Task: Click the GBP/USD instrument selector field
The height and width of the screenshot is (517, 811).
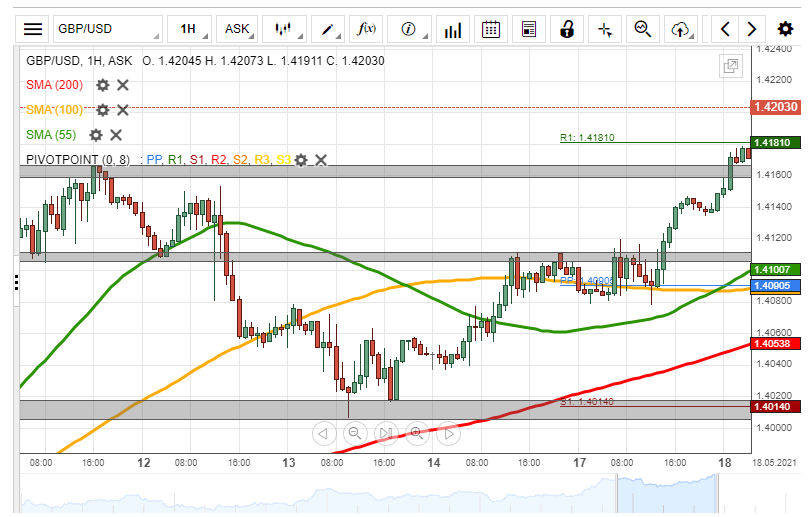Action: [107, 29]
